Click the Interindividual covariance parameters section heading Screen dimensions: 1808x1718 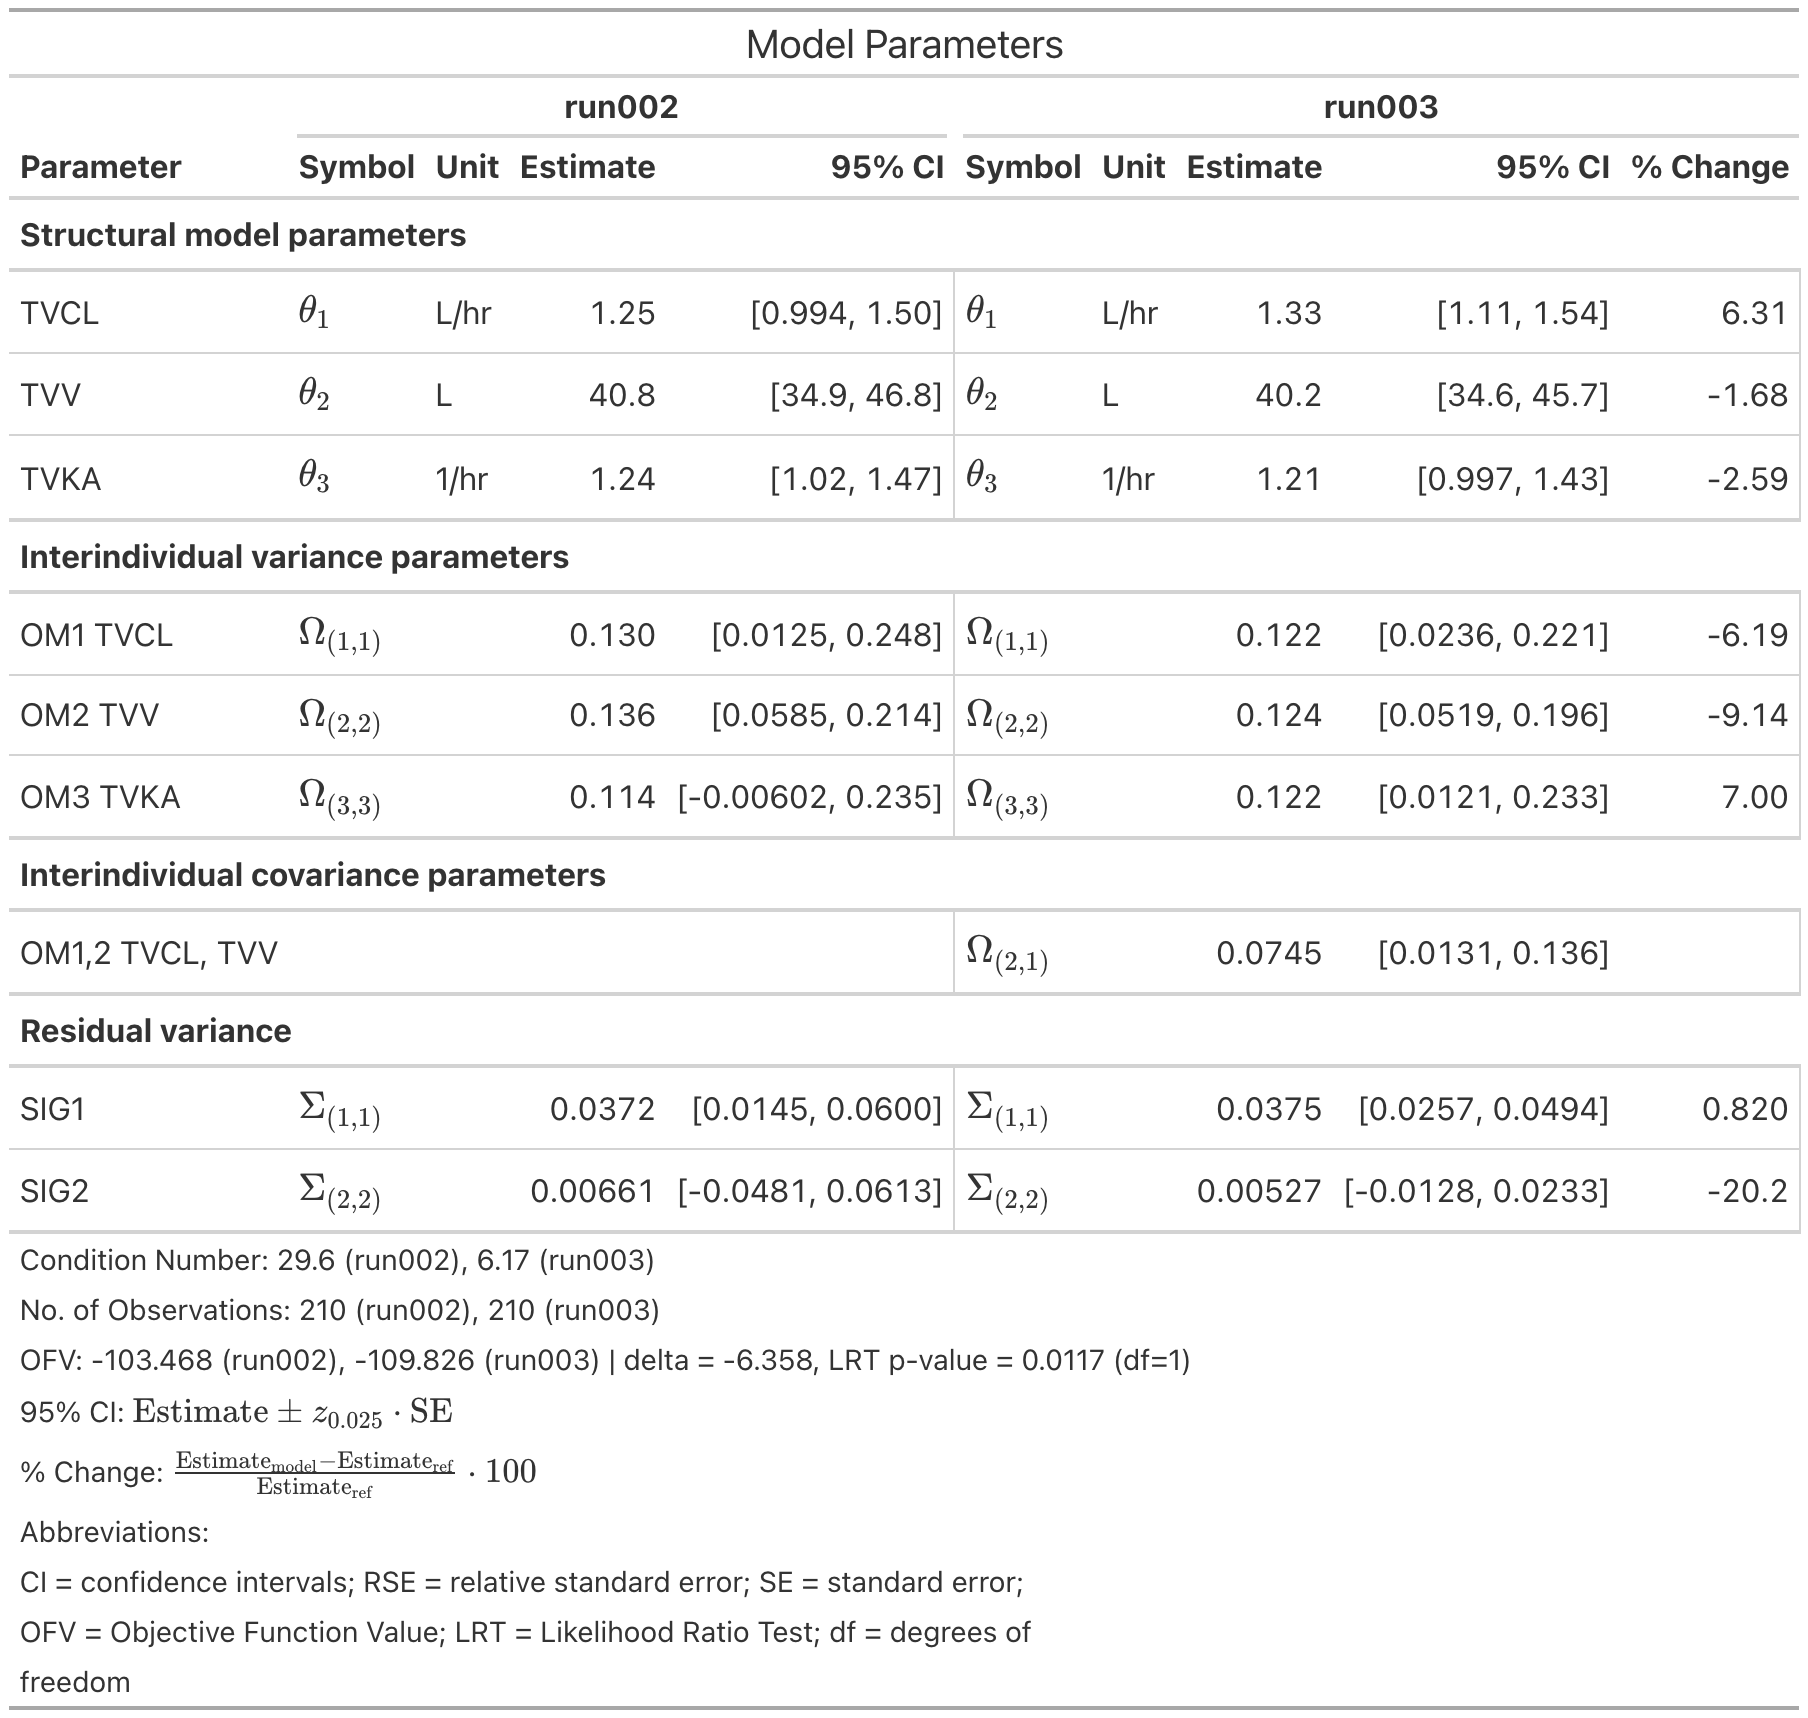pyautogui.click(x=312, y=875)
